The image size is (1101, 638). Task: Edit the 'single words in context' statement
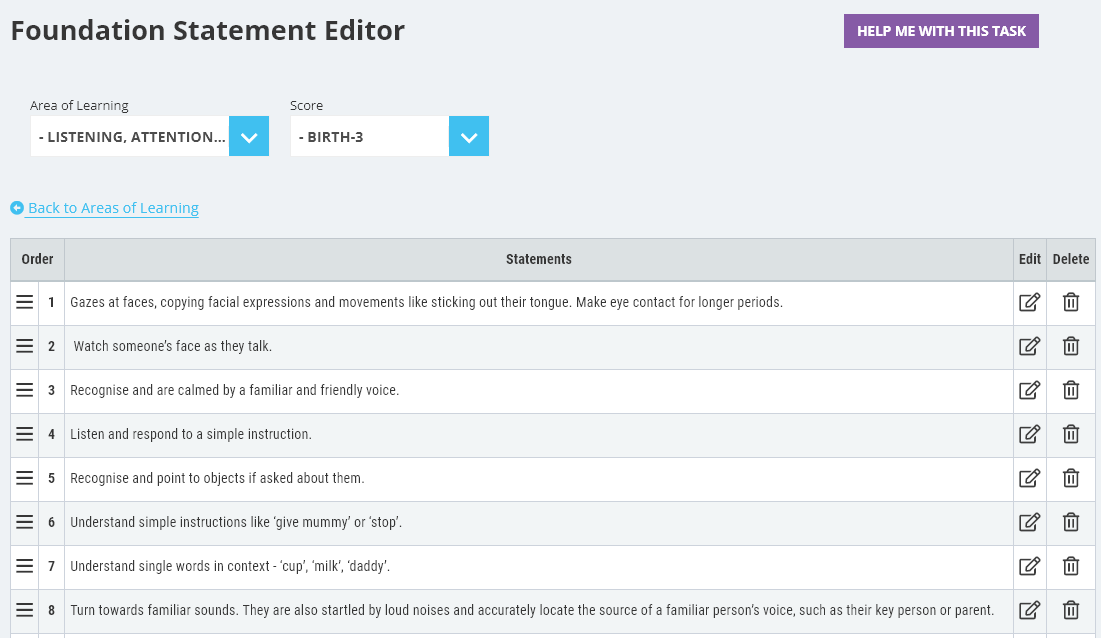[1029, 566]
